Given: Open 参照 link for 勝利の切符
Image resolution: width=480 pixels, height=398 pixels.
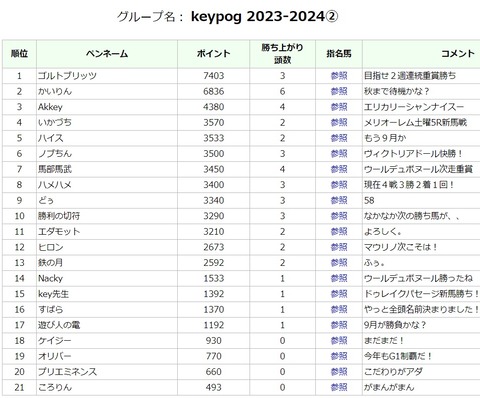Looking at the screenshot, I should click(x=339, y=216).
